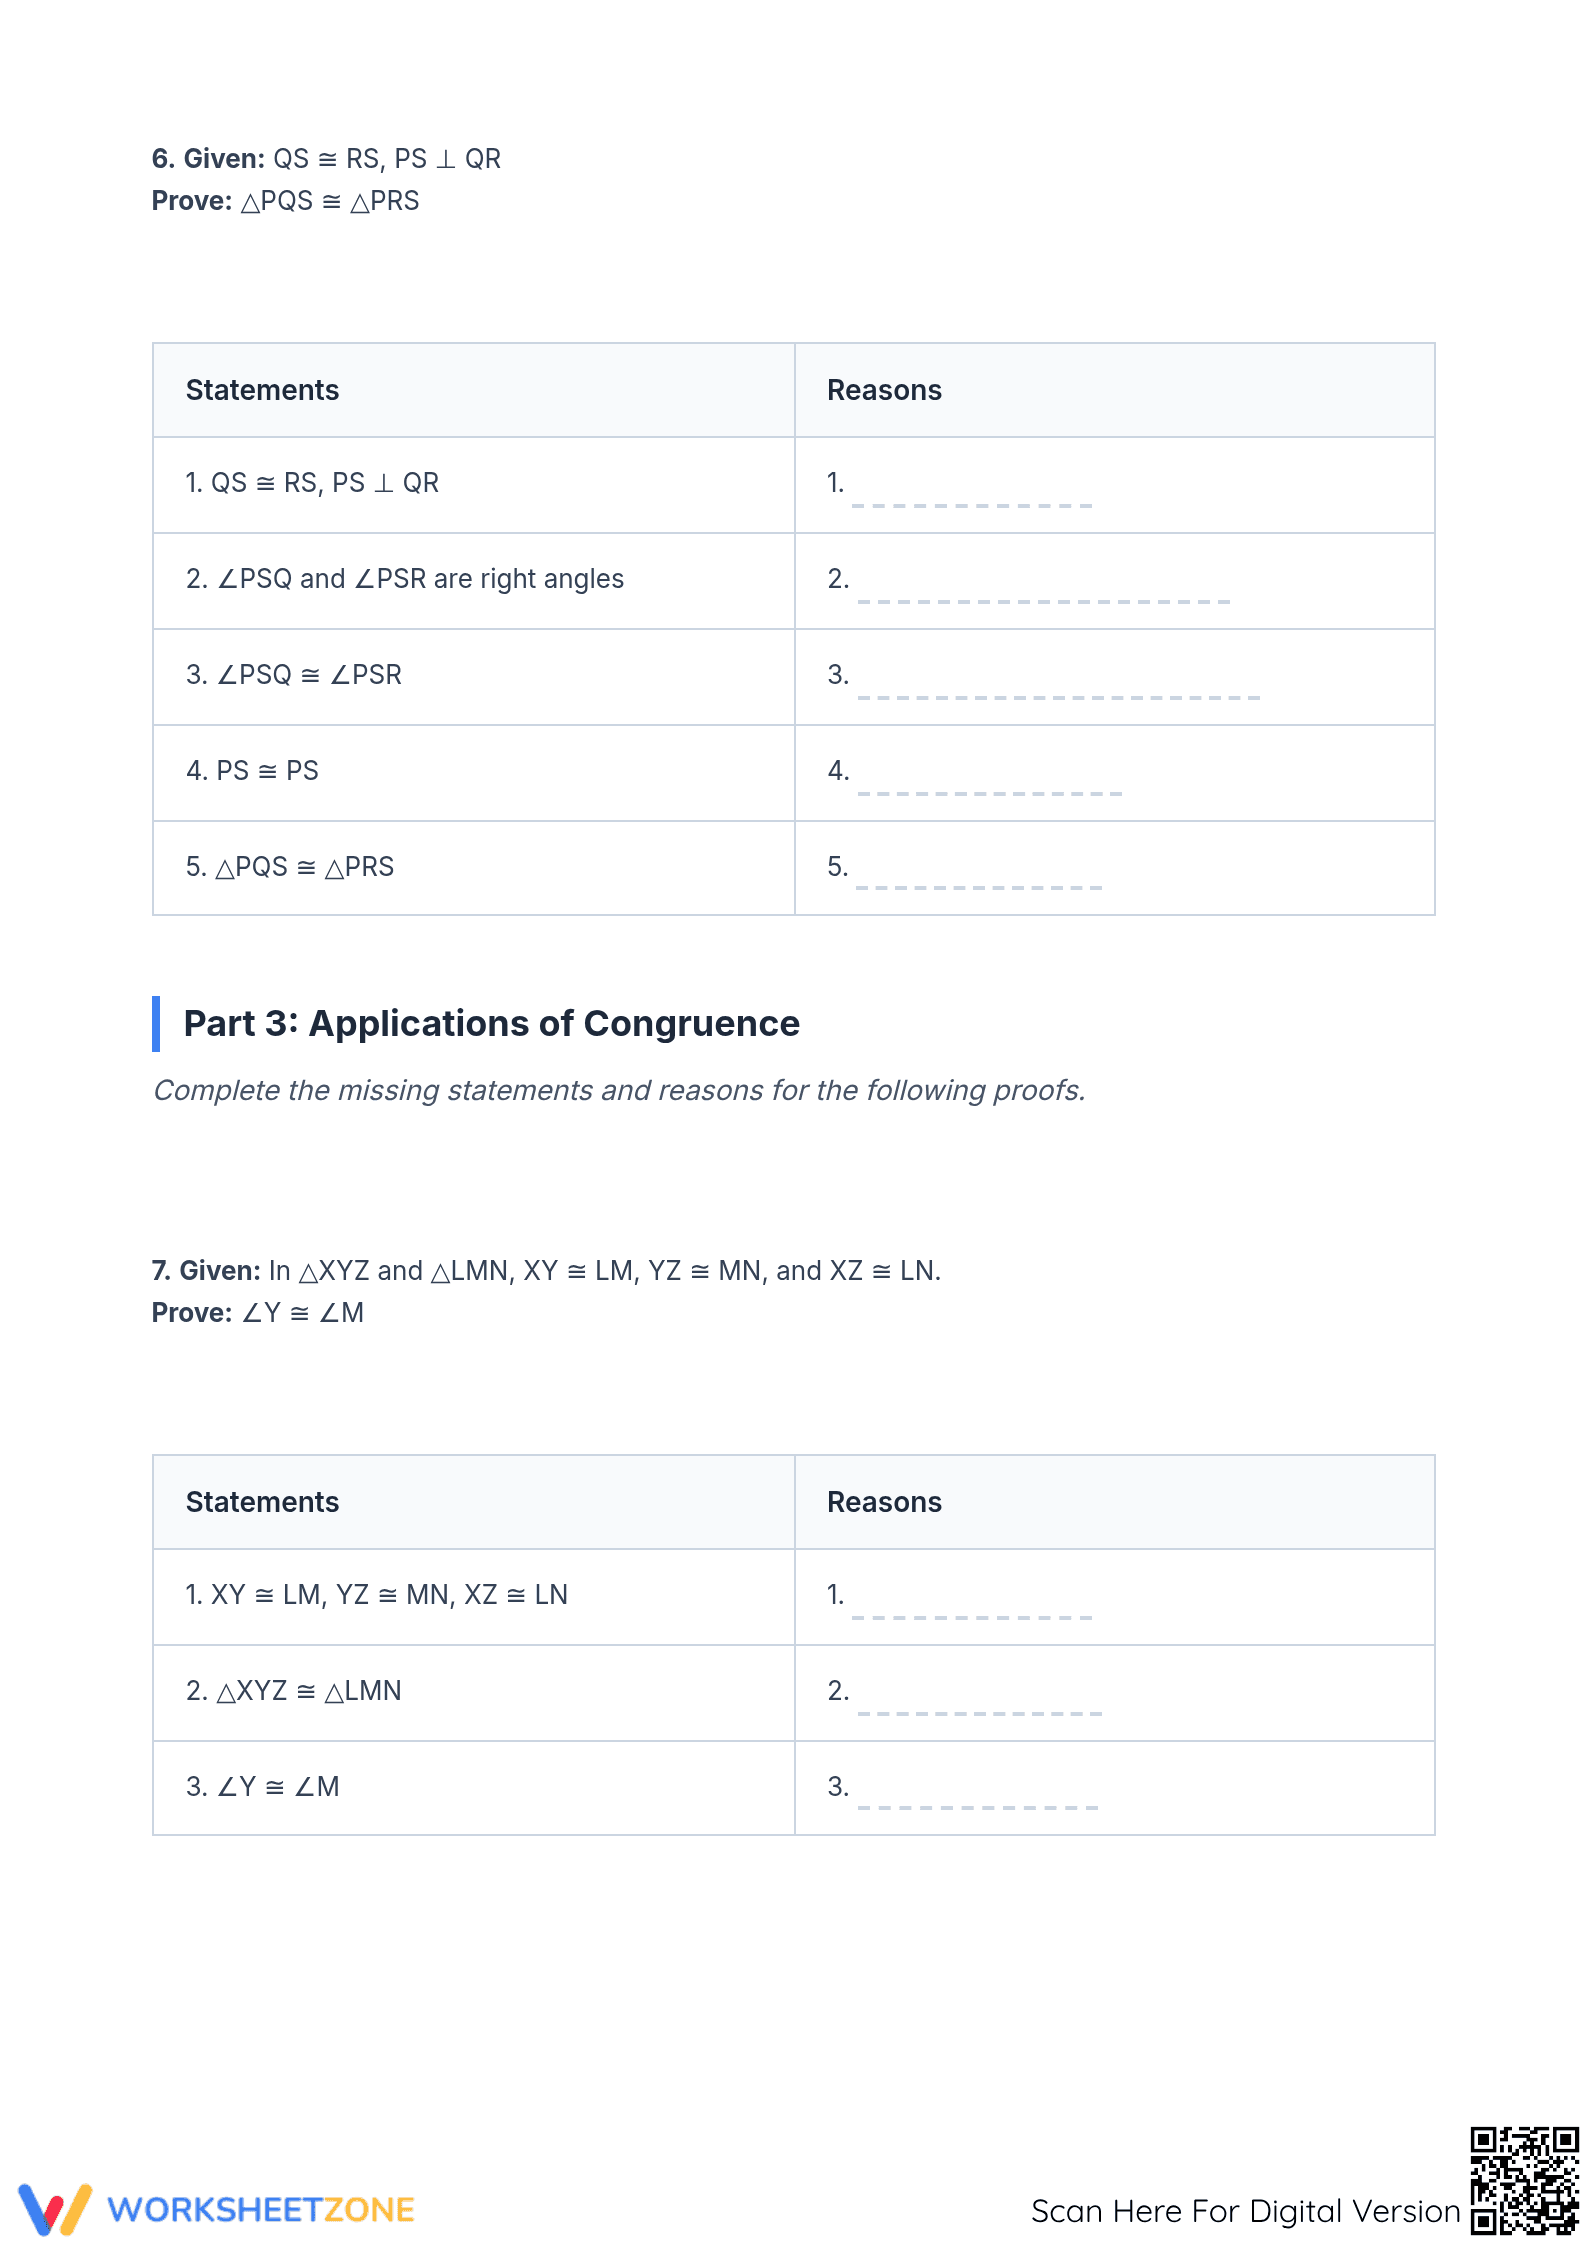Click the WorksheetZone logo icon

[x=55, y=2209]
